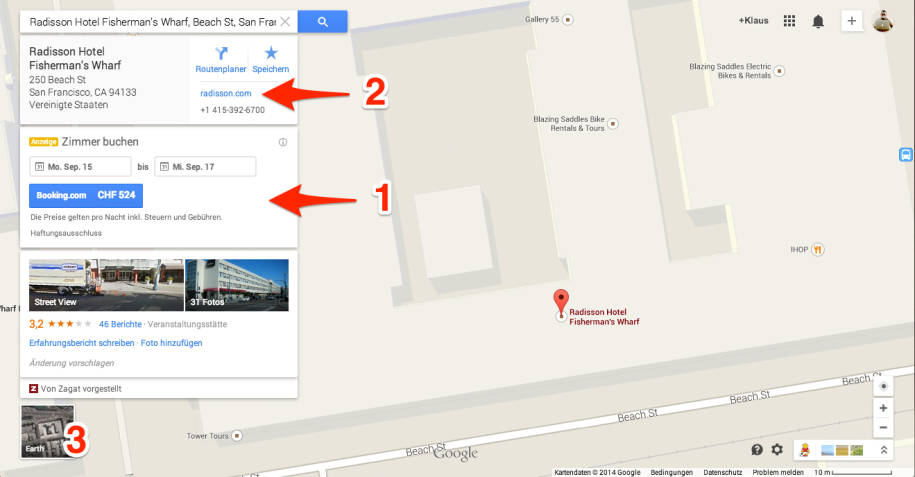Screen dimensions: 915x477
Task: Open radisson.com website link
Action: click(x=226, y=93)
